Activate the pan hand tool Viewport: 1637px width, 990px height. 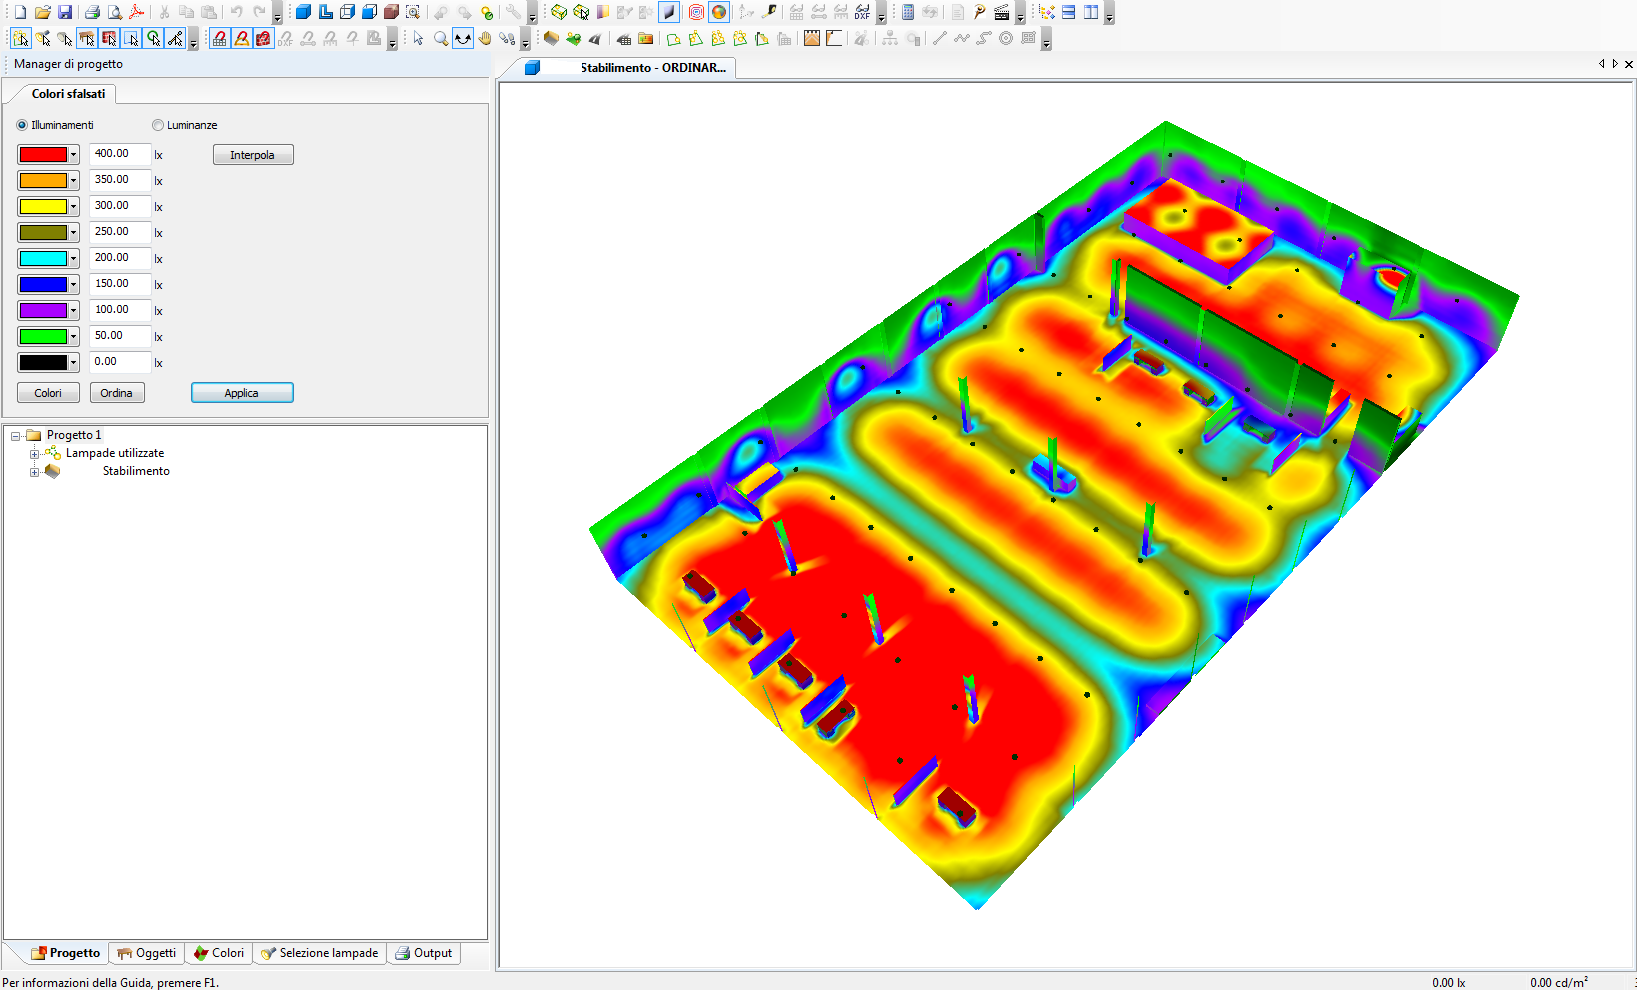pos(485,39)
